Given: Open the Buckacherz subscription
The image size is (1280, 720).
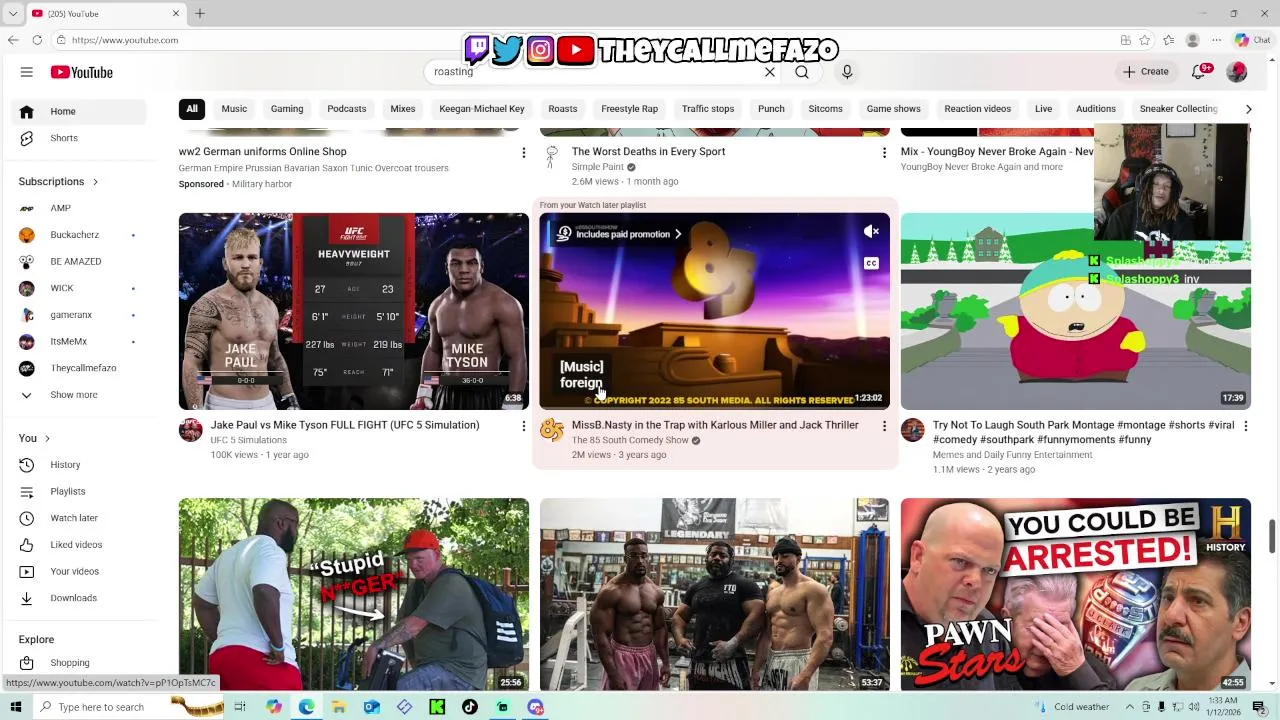Looking at the screenshot, I should click(x=80, y=235).
